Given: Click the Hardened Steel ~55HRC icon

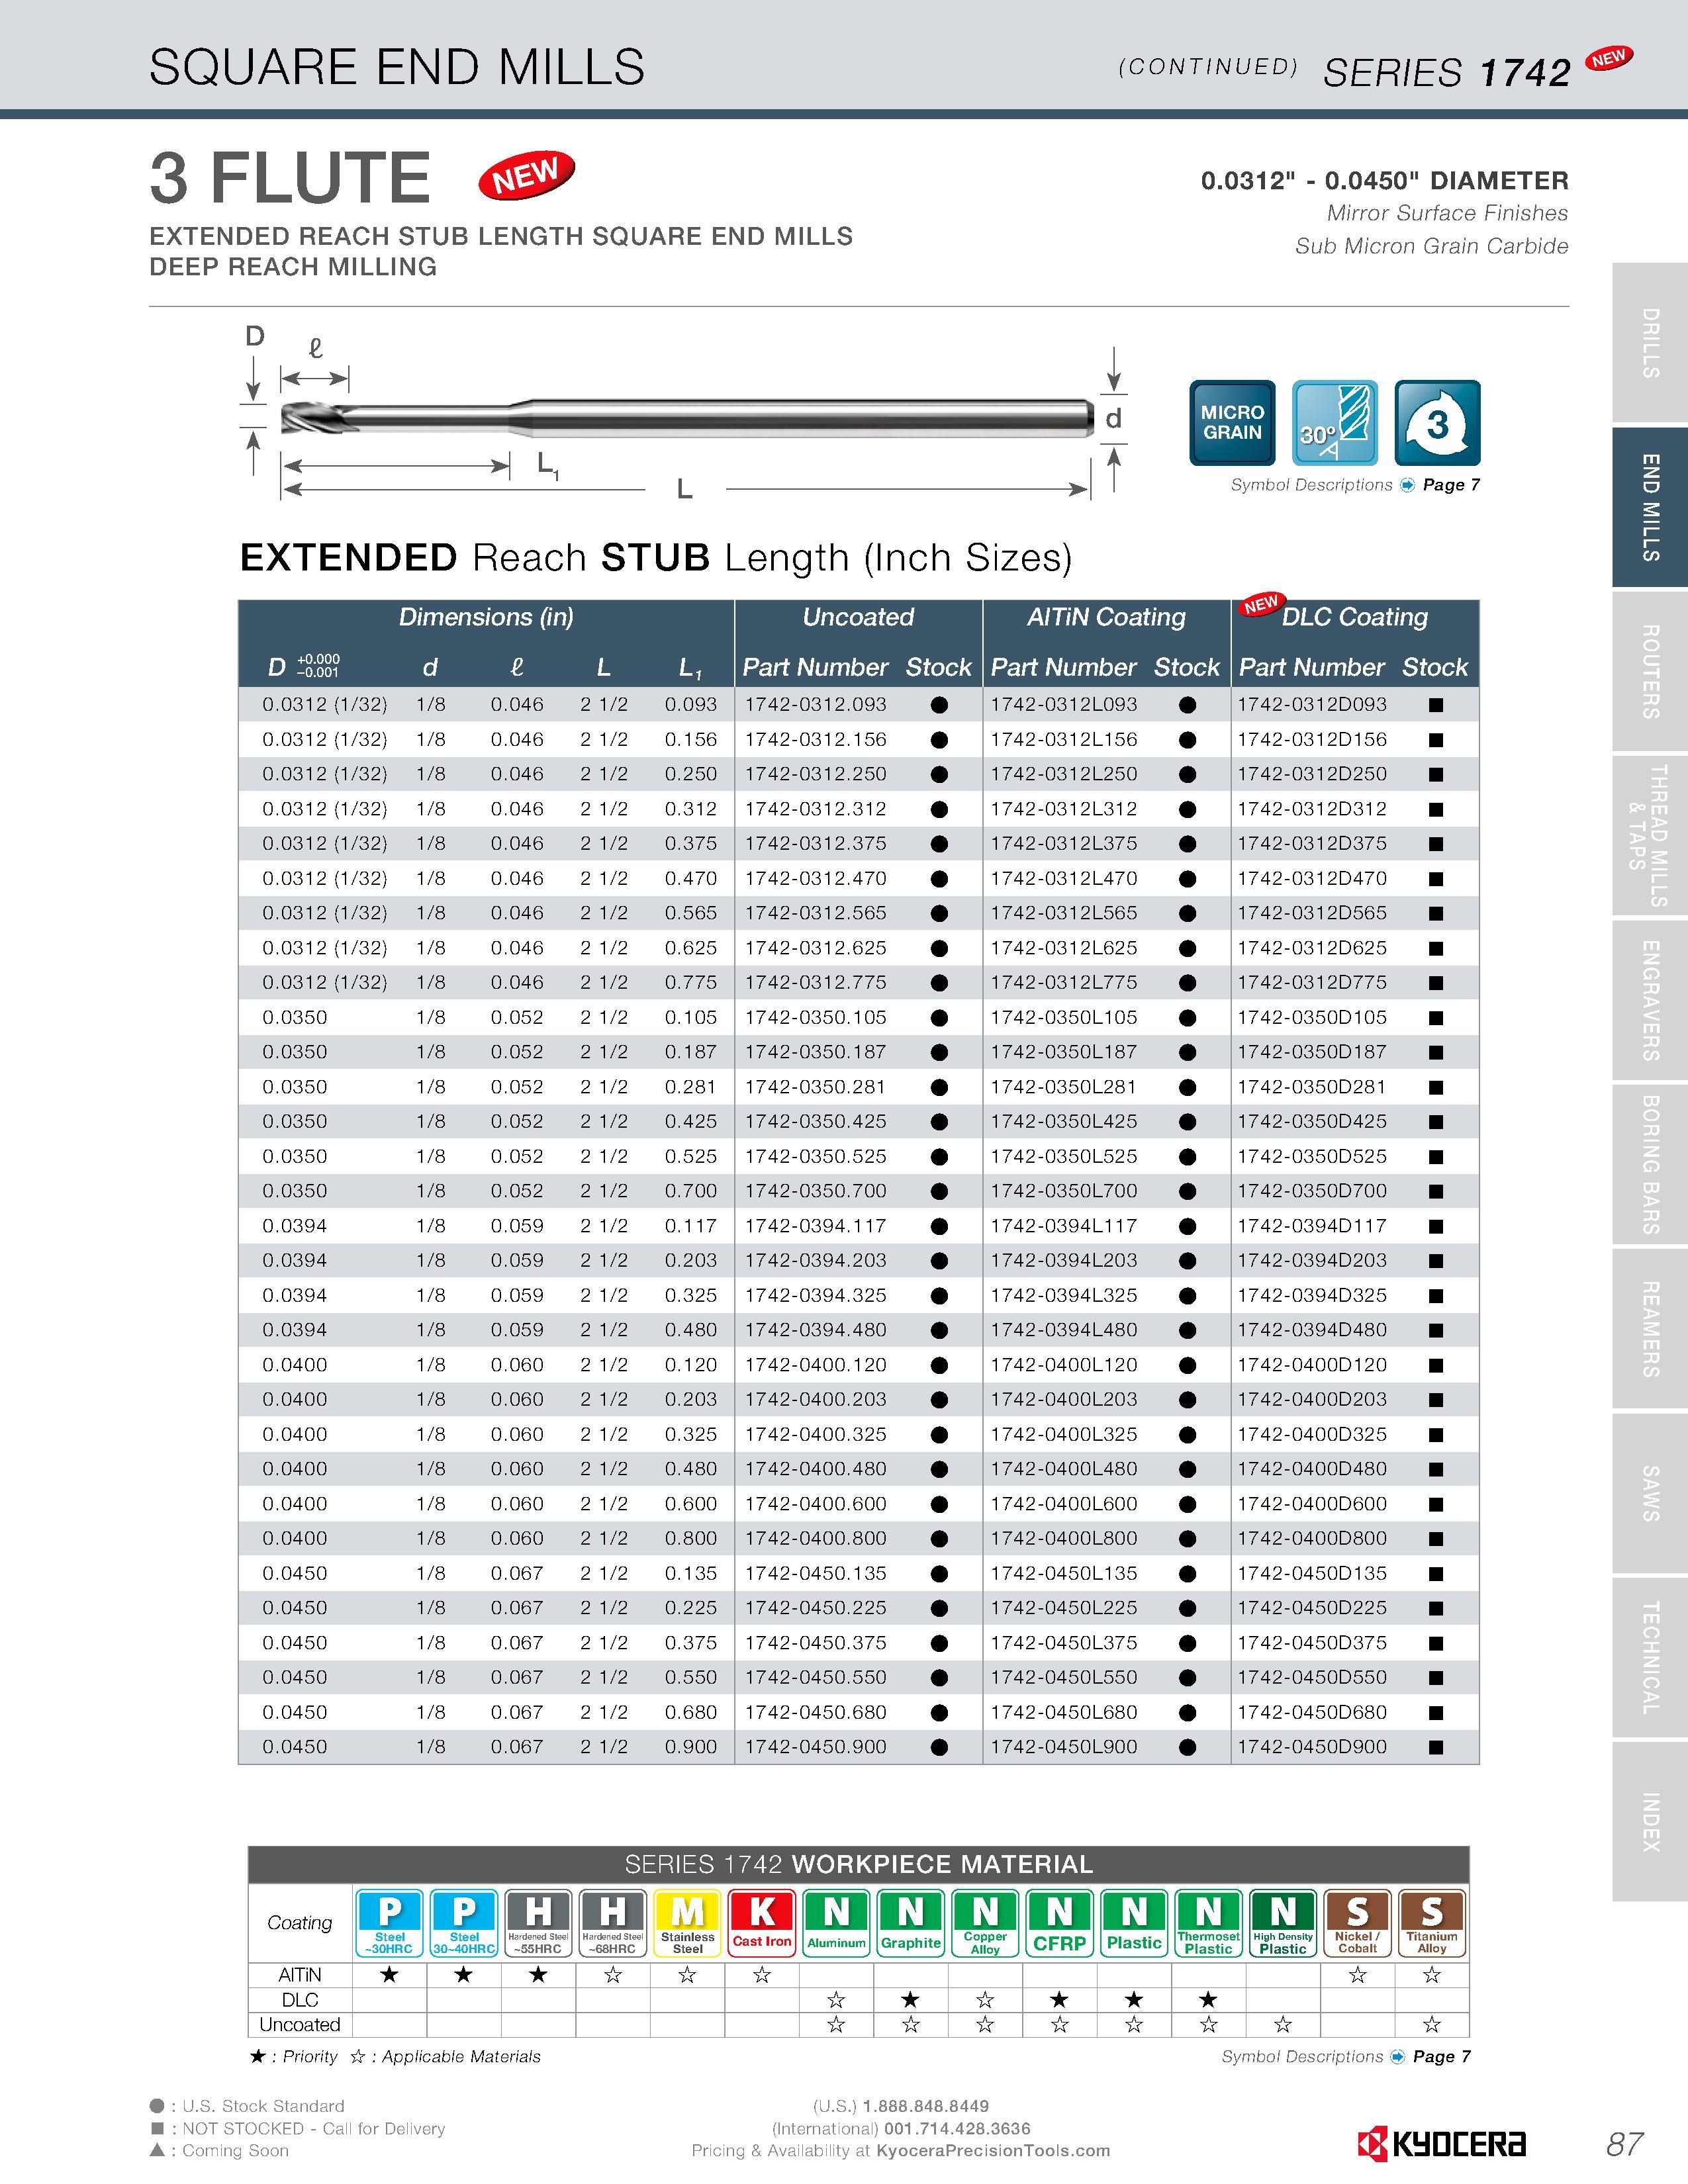Looking at the screenshot, I should [x=538, y=1922].
